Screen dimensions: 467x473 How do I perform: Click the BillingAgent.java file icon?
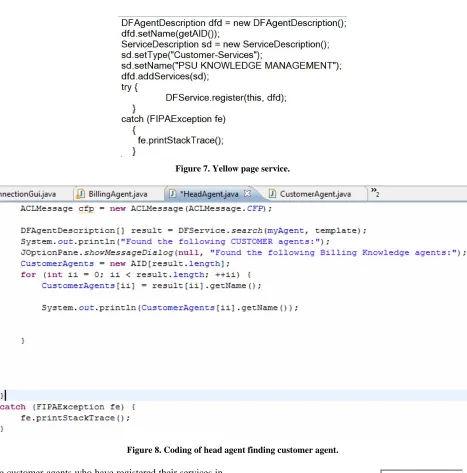click(81, 194)
